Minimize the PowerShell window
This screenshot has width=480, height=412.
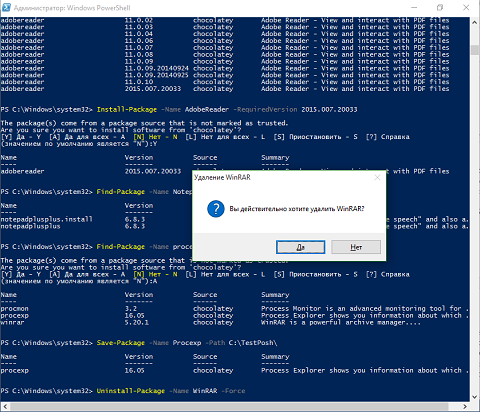tap(414, 7)
